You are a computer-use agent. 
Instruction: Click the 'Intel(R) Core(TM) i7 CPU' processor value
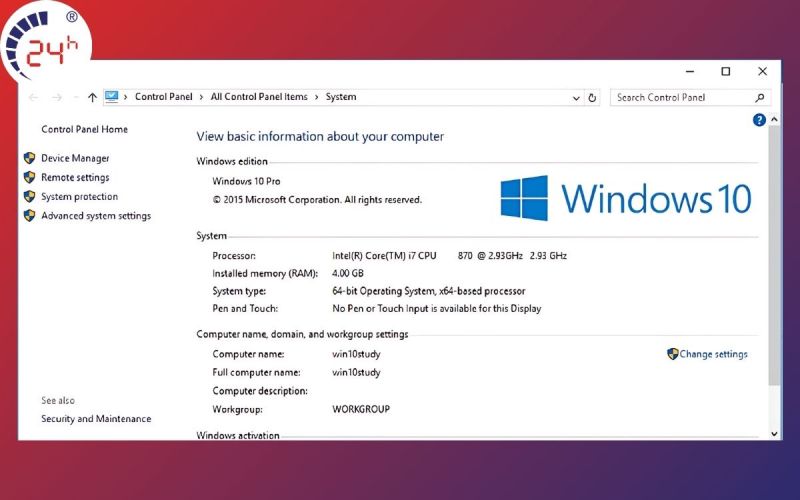click(384, 256)
